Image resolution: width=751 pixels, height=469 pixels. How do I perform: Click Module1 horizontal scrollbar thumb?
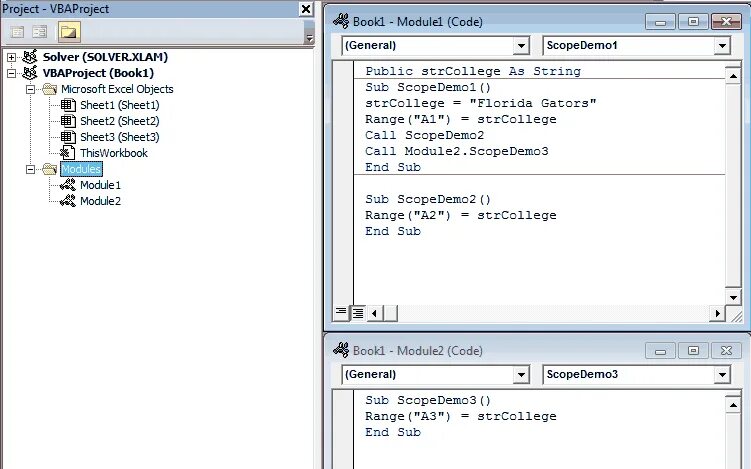[x=390, y=313]
